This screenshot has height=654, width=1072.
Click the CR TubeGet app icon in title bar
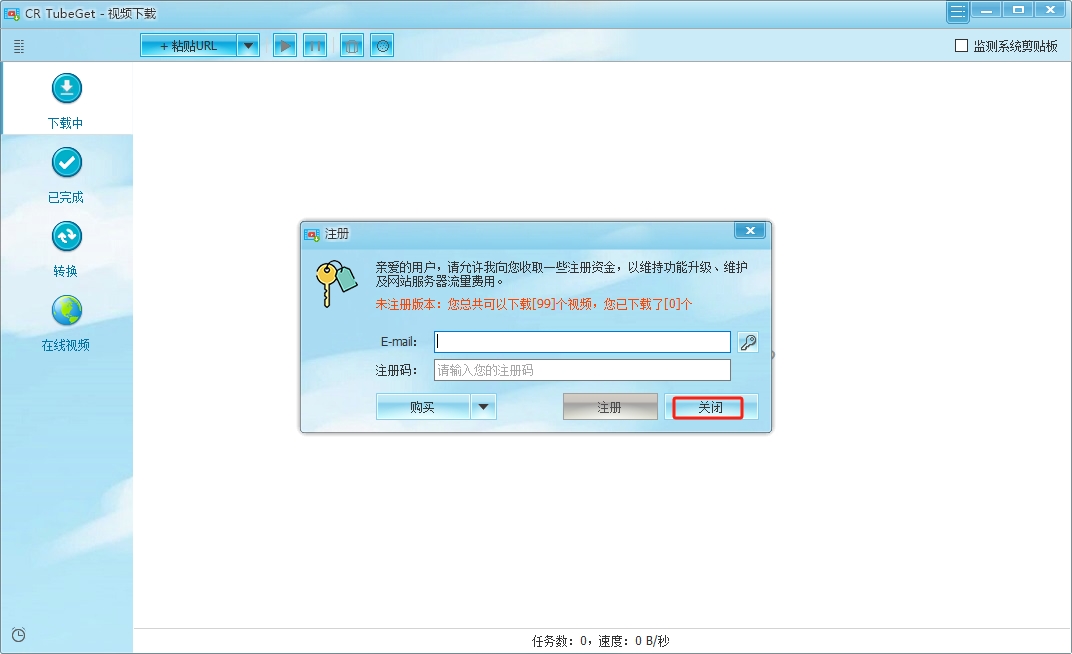pyautogui.click(x=12, y=14)
